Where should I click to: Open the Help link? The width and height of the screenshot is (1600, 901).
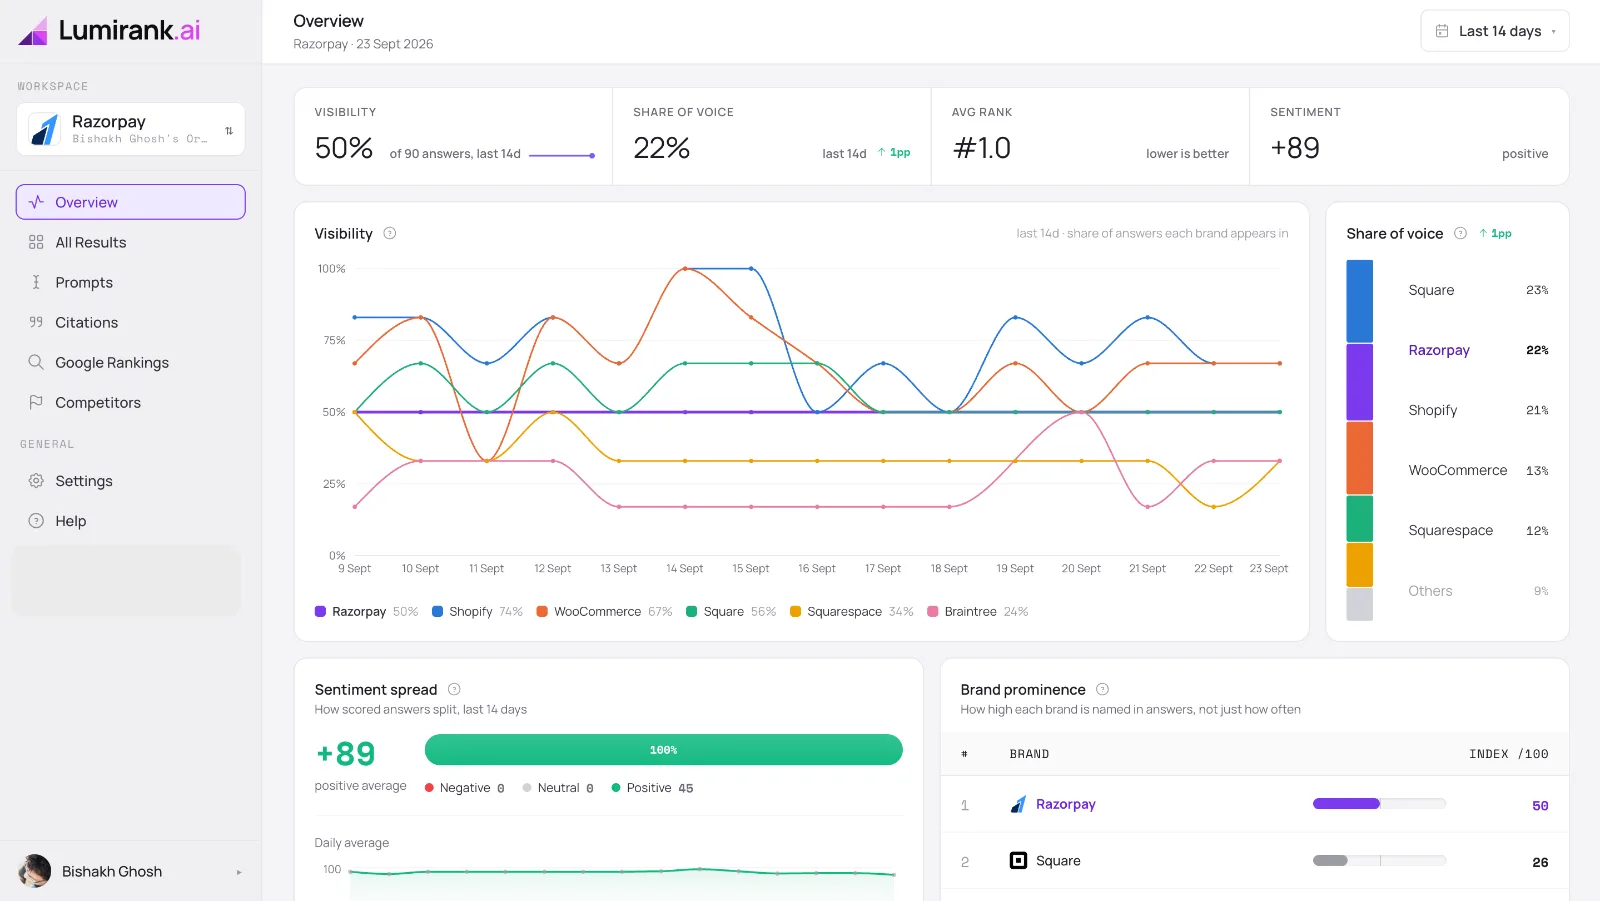point(130,521)
